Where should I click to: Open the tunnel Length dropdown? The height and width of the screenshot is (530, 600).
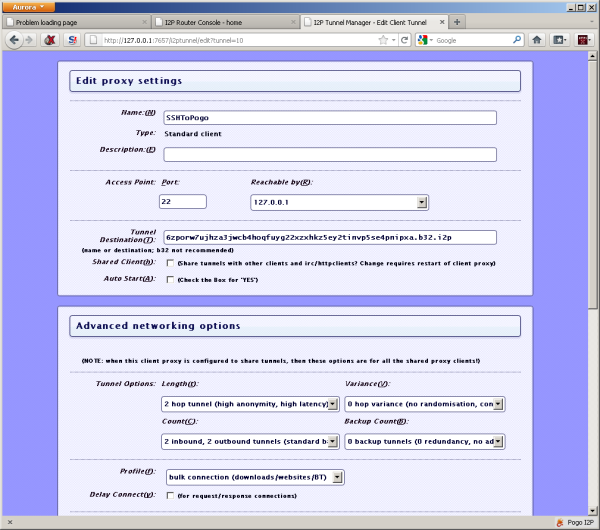(x=250, y=404)
